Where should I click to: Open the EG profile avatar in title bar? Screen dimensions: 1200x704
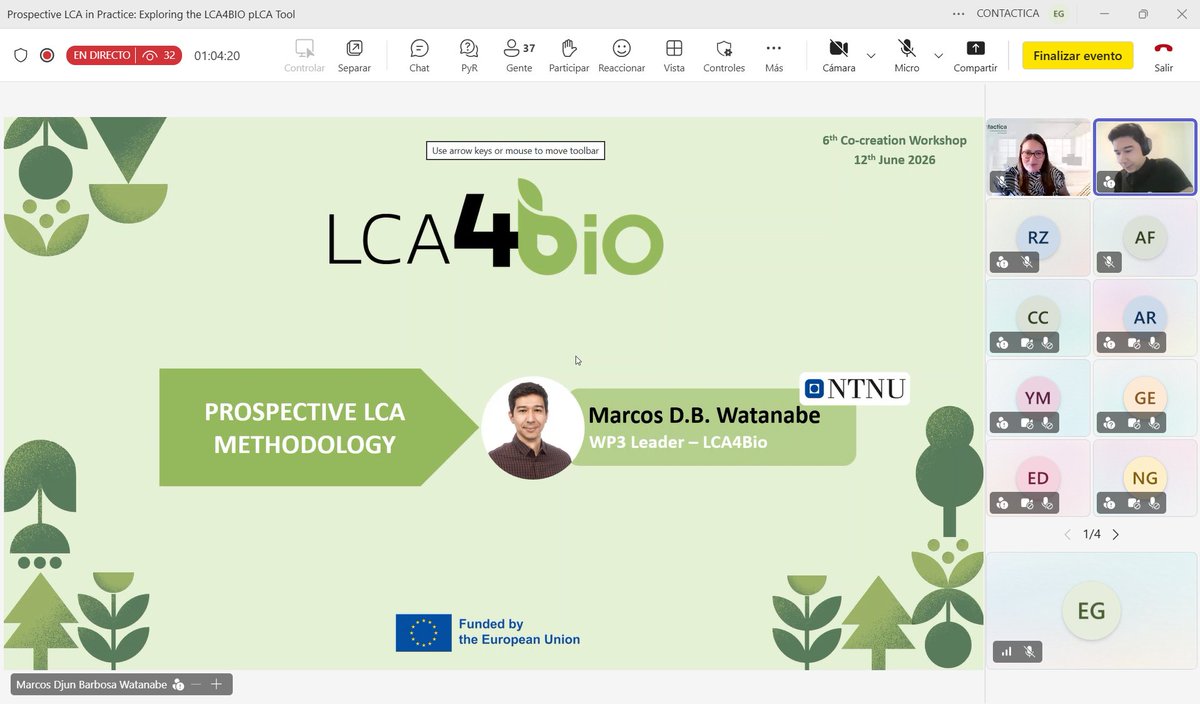(1058, 14)
